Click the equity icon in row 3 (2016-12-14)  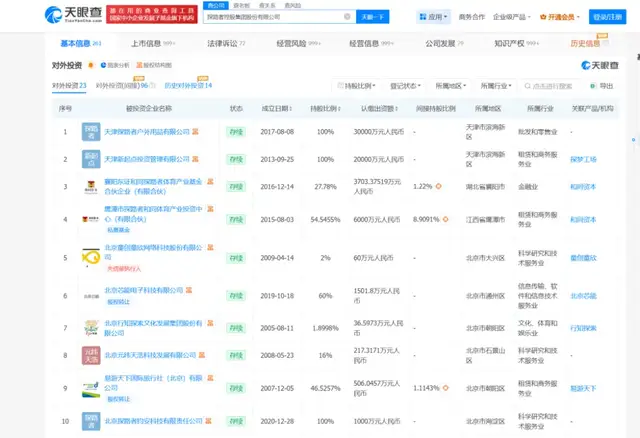[x=210, y=182]
